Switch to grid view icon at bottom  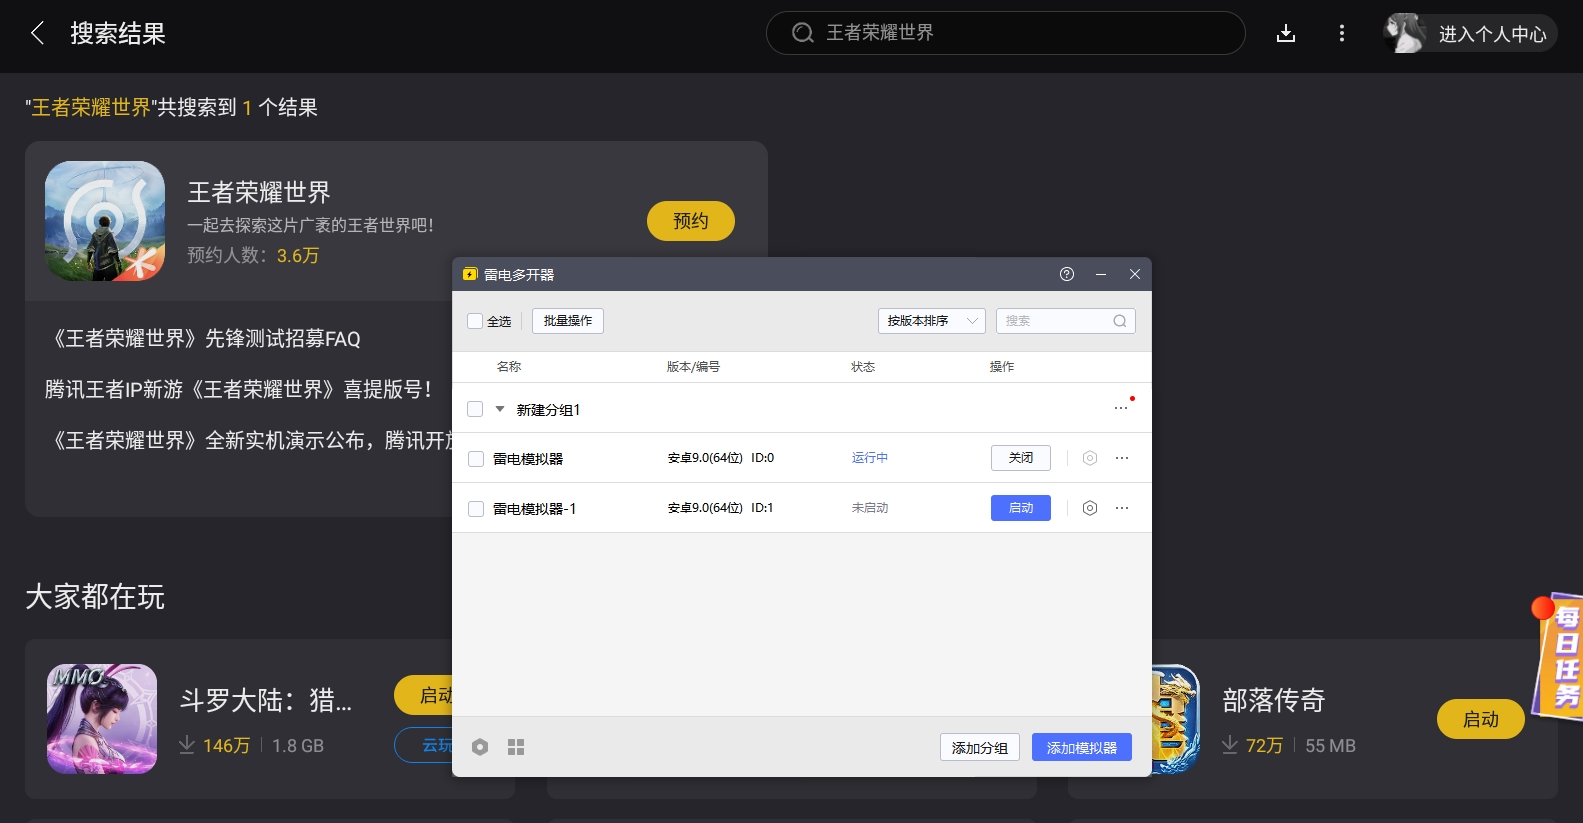coord(516,747)
